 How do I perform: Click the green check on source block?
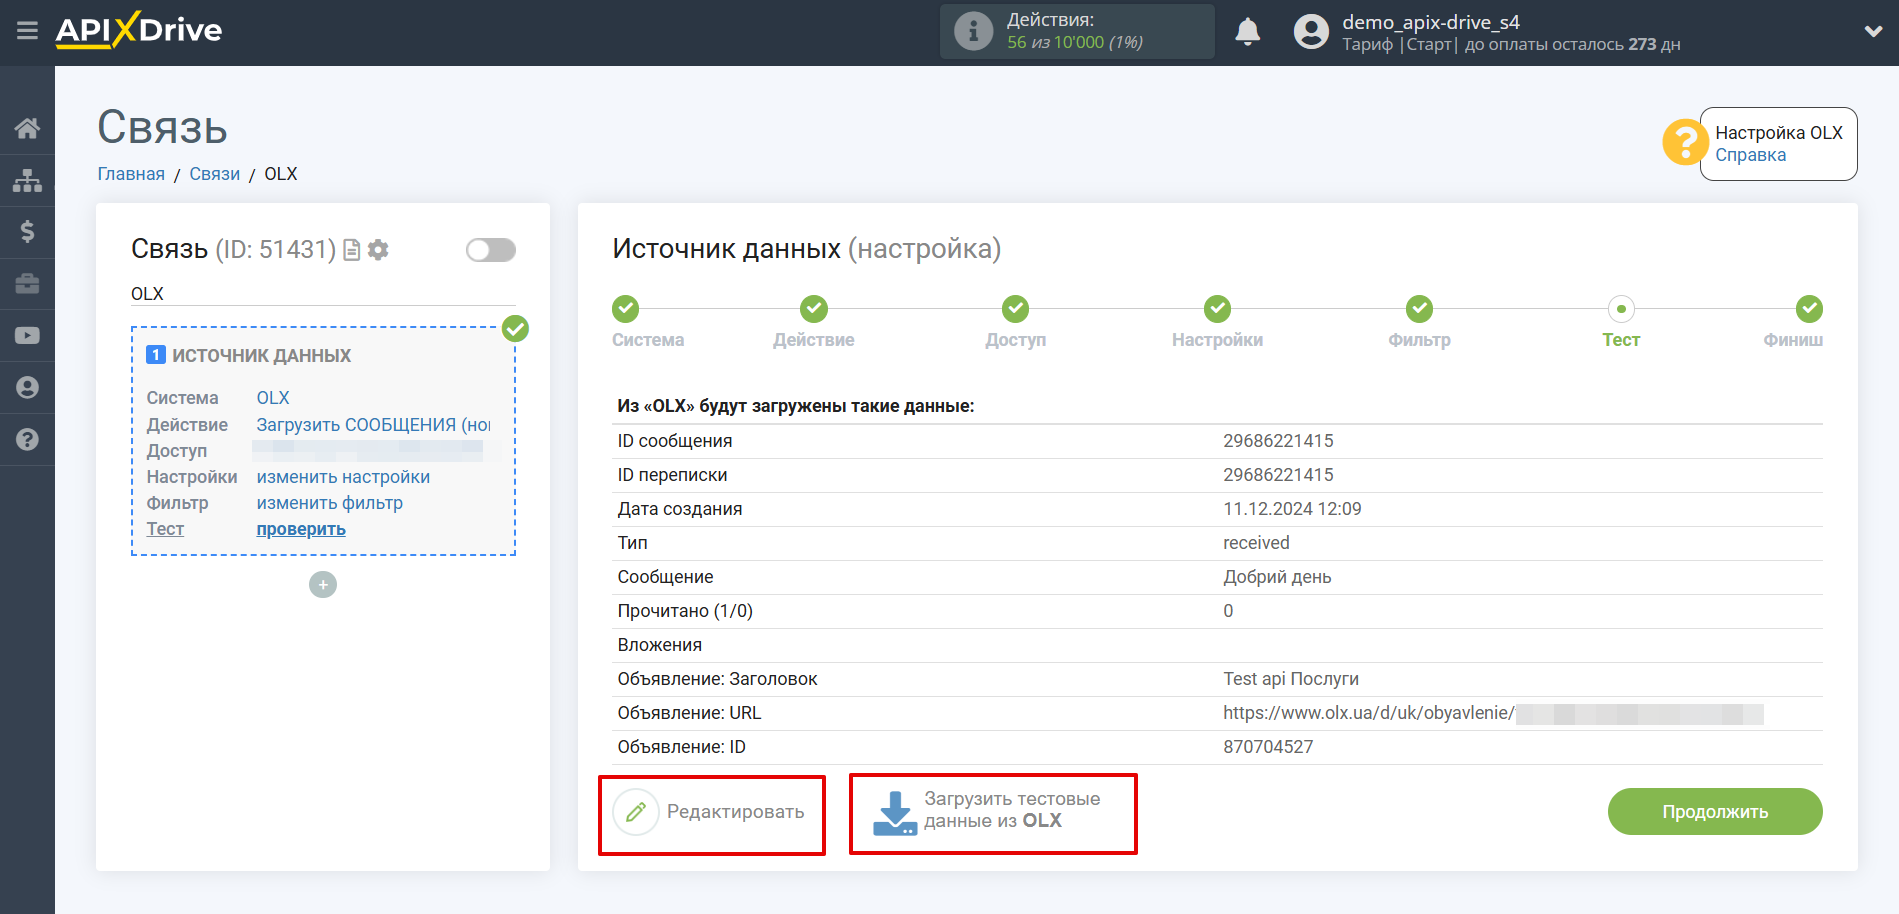(x=515, y=329)
